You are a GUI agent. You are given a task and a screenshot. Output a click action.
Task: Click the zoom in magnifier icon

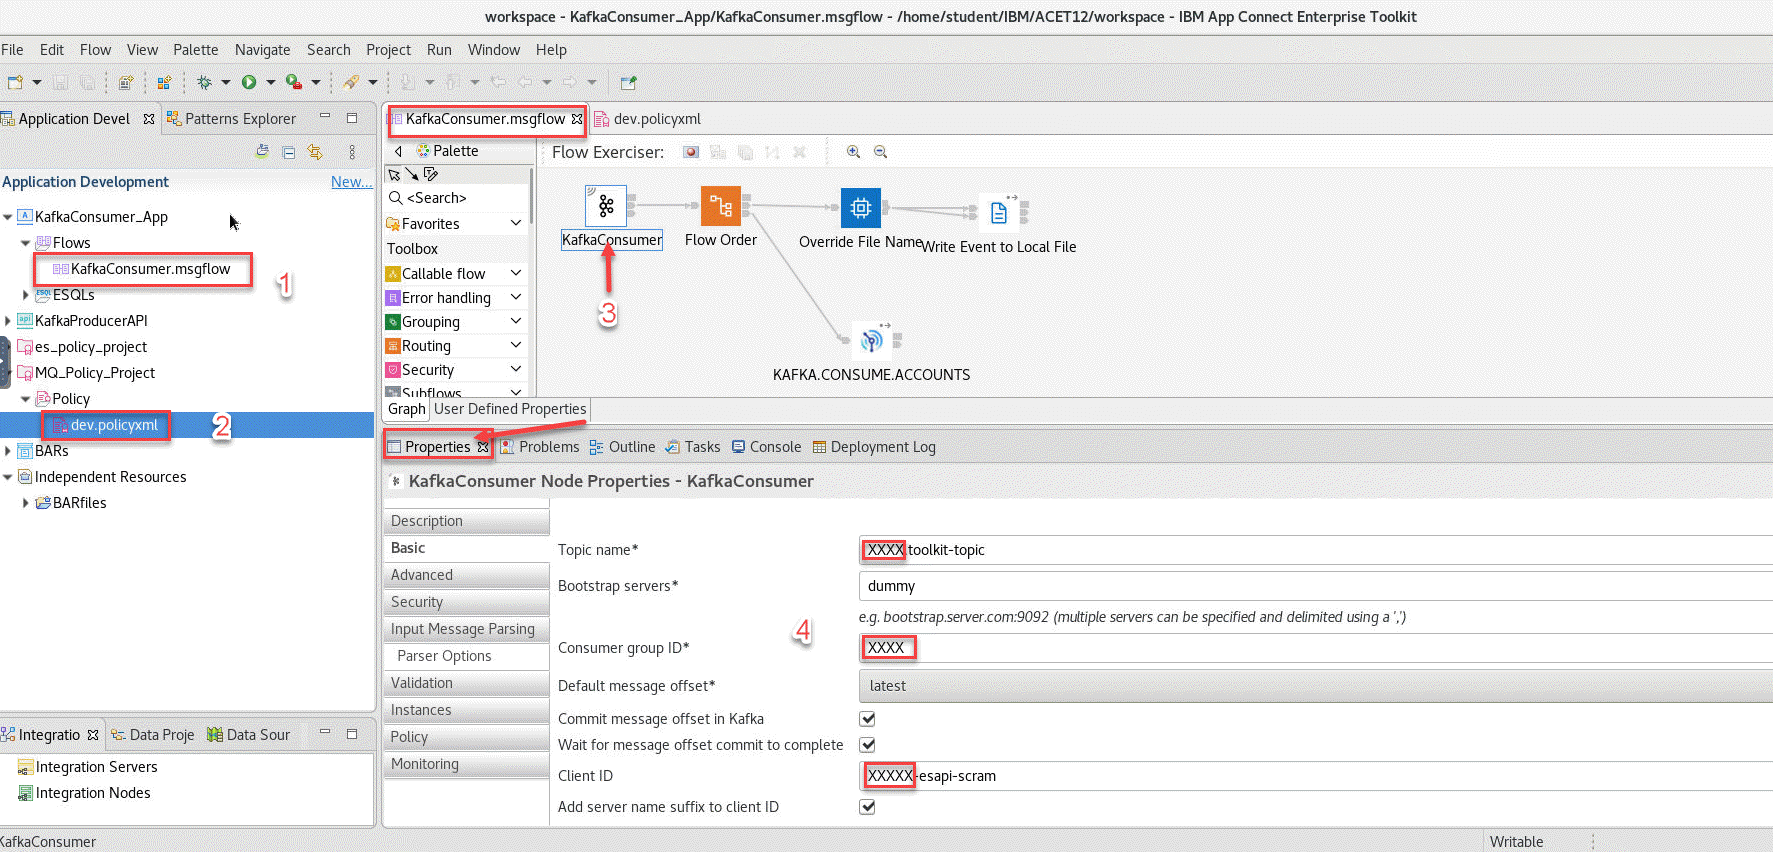[x=853, y=152]
